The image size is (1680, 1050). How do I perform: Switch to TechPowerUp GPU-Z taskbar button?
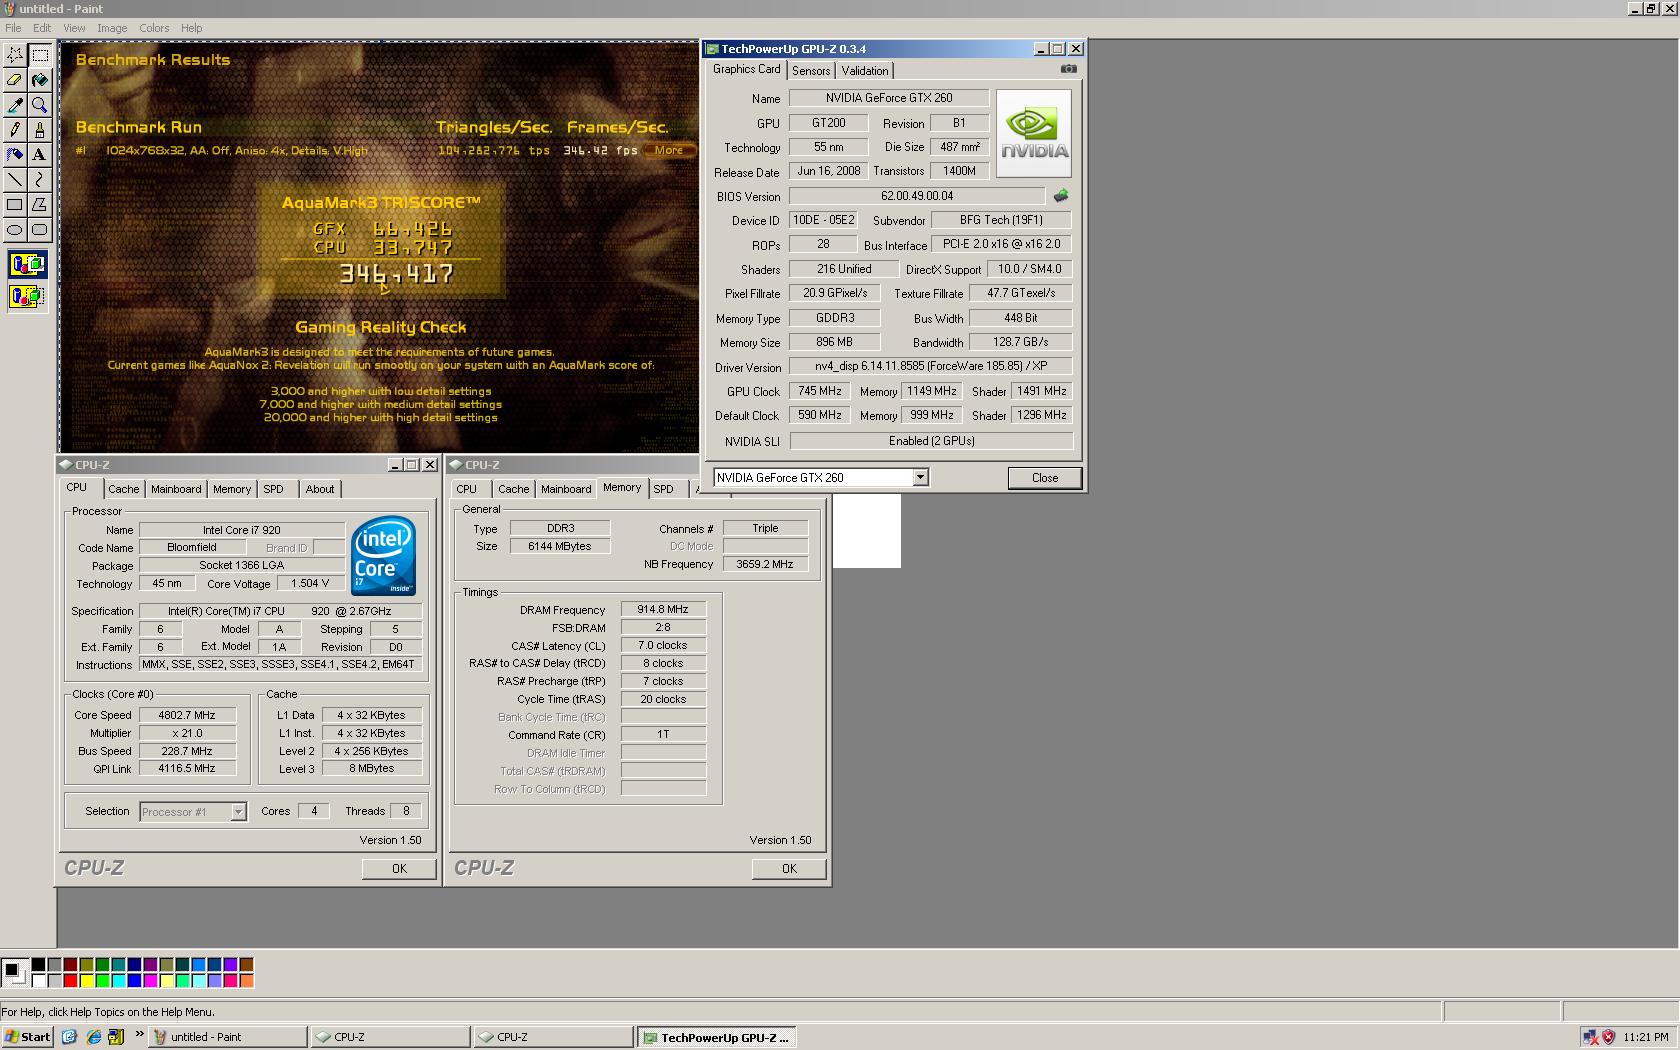coord(717,1037)
